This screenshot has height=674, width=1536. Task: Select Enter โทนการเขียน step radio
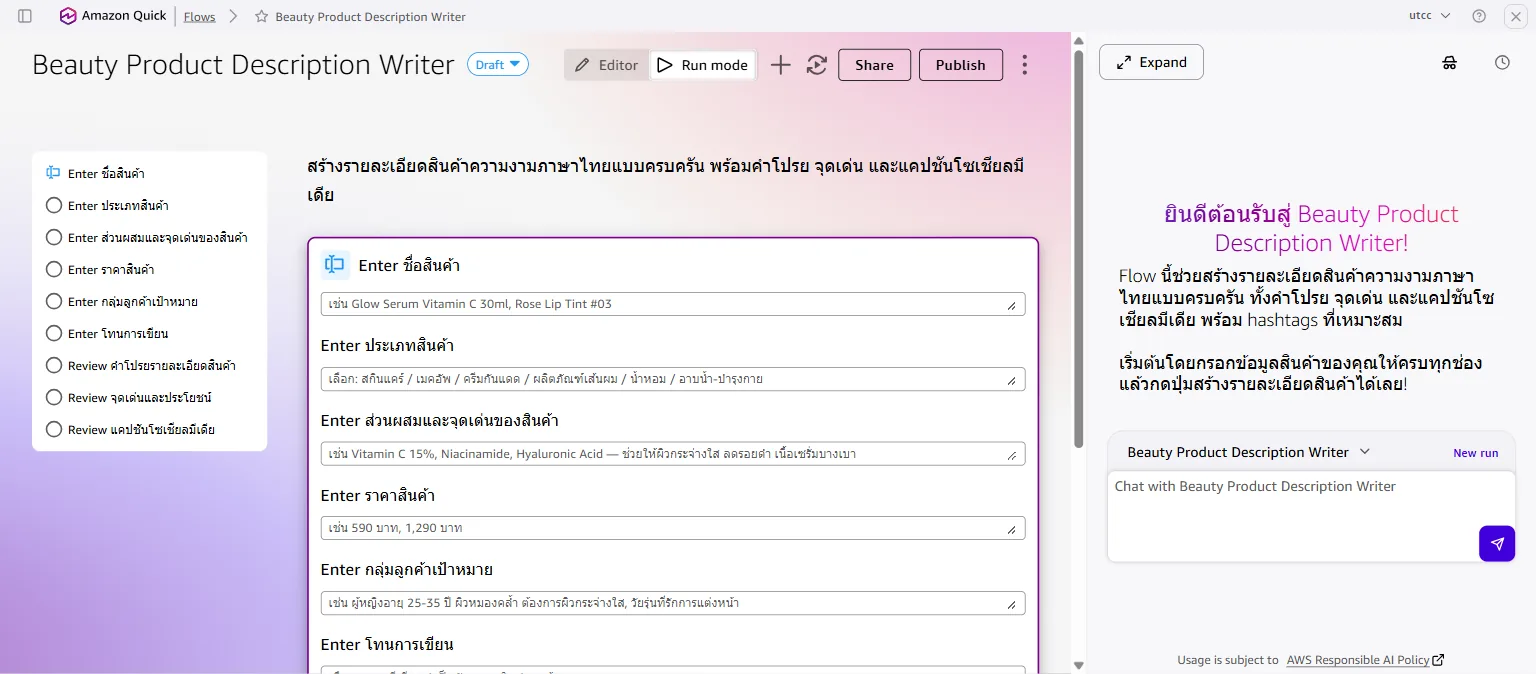[x=54, y=333]
